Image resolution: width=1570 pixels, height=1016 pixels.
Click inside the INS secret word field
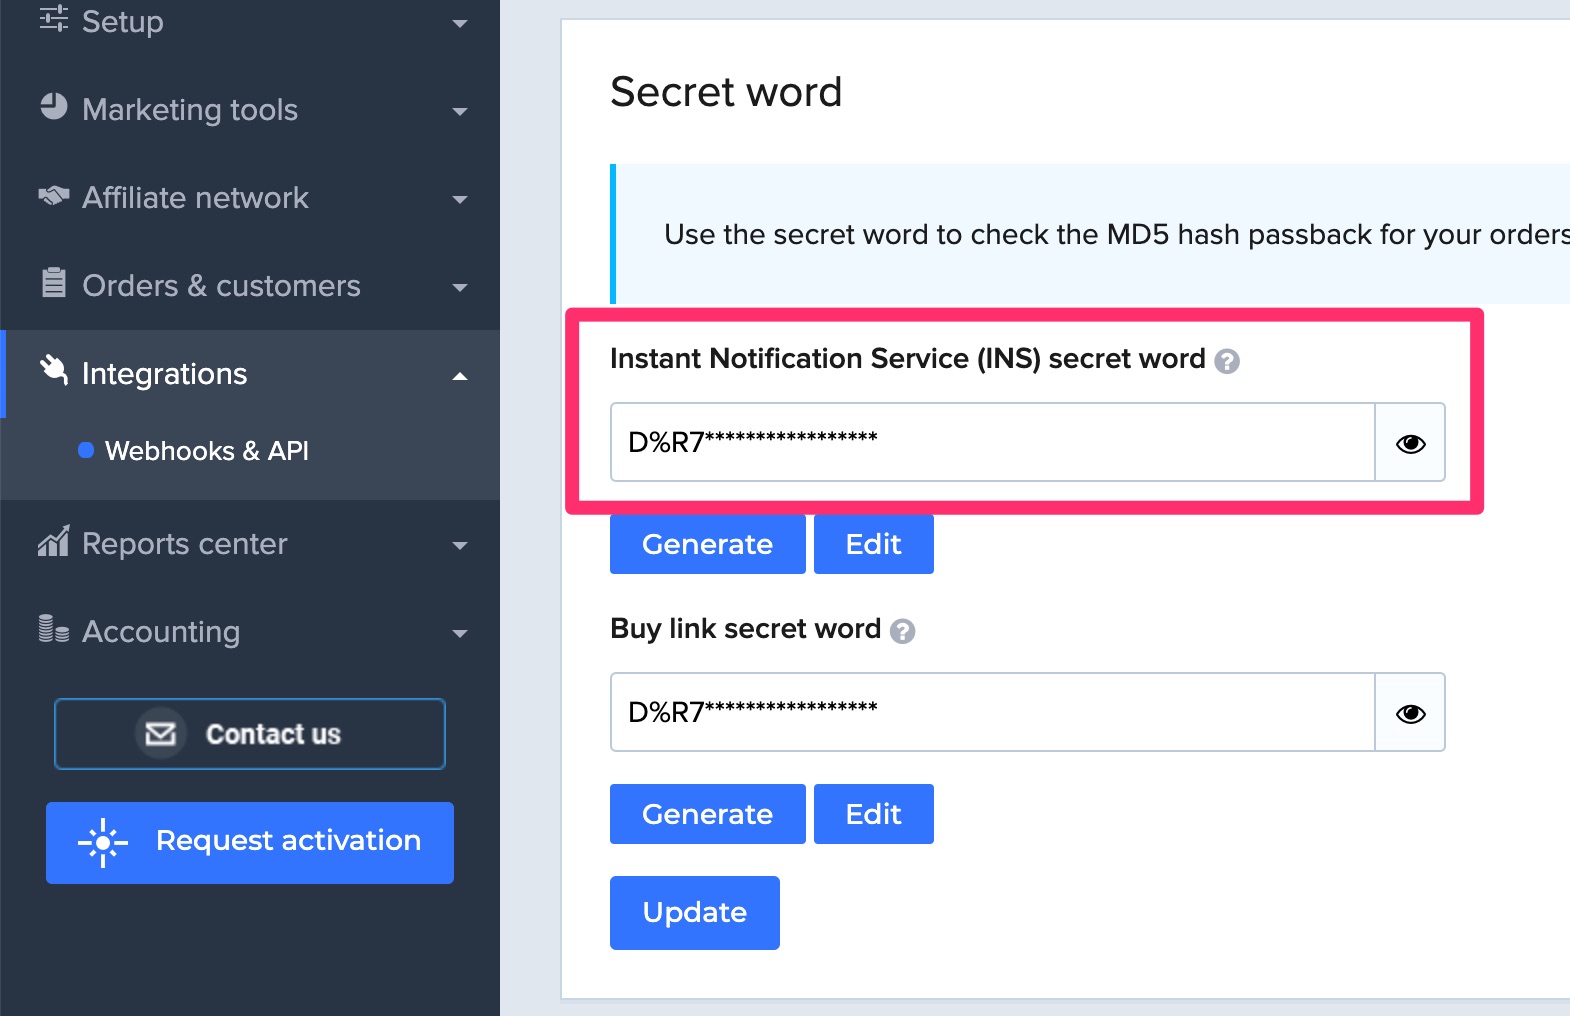pos(993,442)
